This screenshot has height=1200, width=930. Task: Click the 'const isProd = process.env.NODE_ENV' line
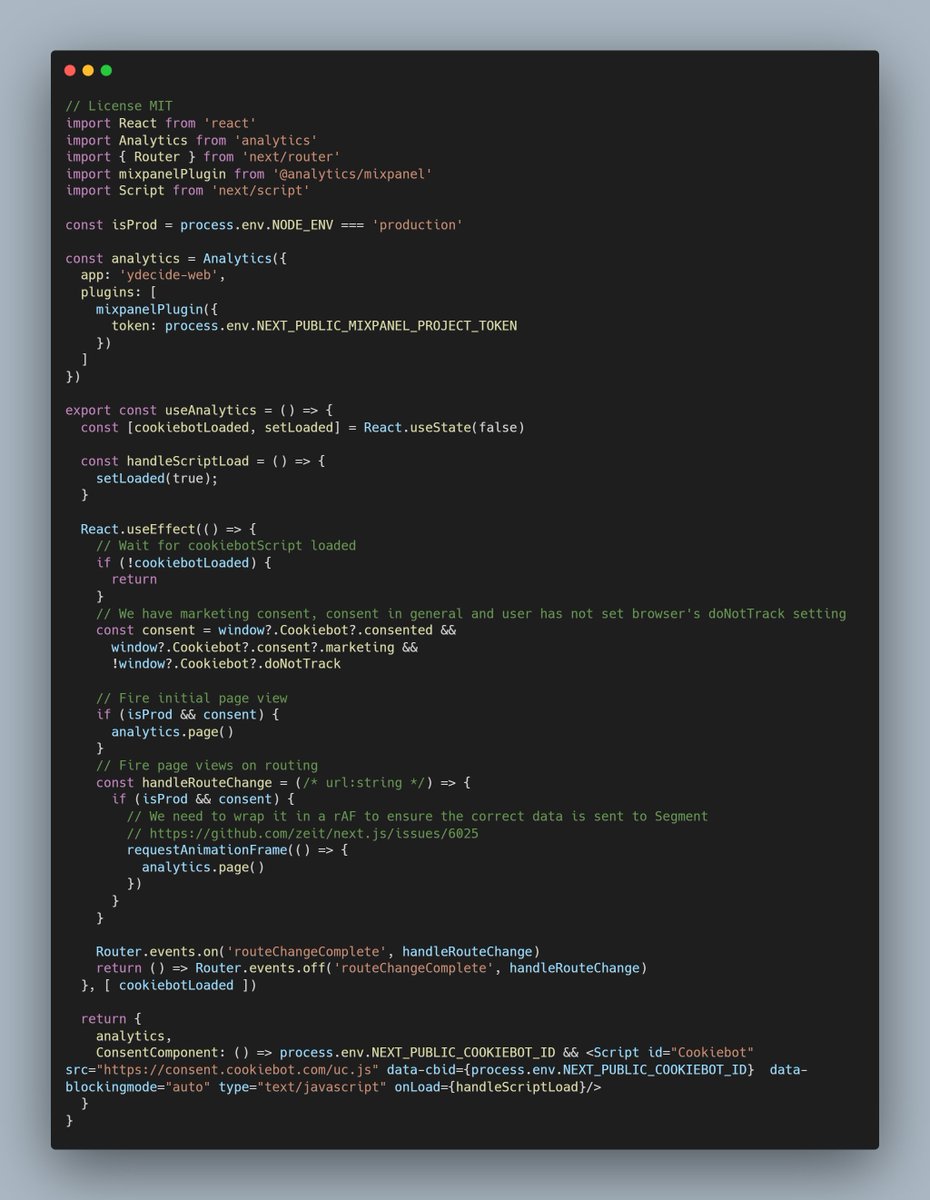click(x=264, y=225)
